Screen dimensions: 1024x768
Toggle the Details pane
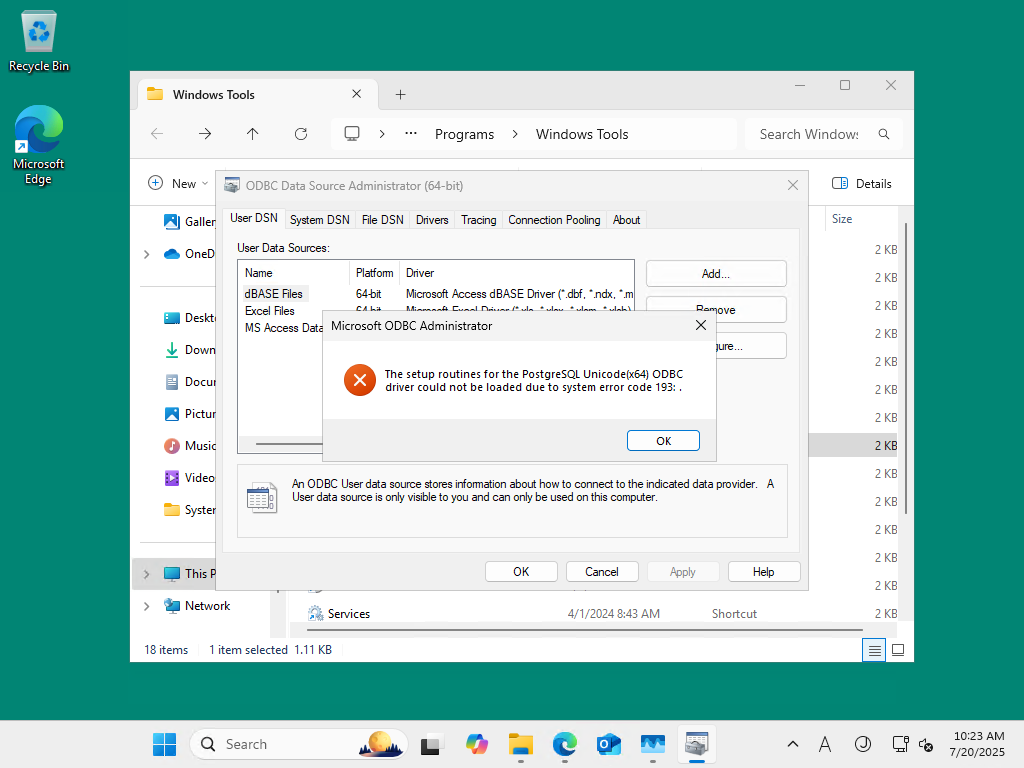click(861, 184)
